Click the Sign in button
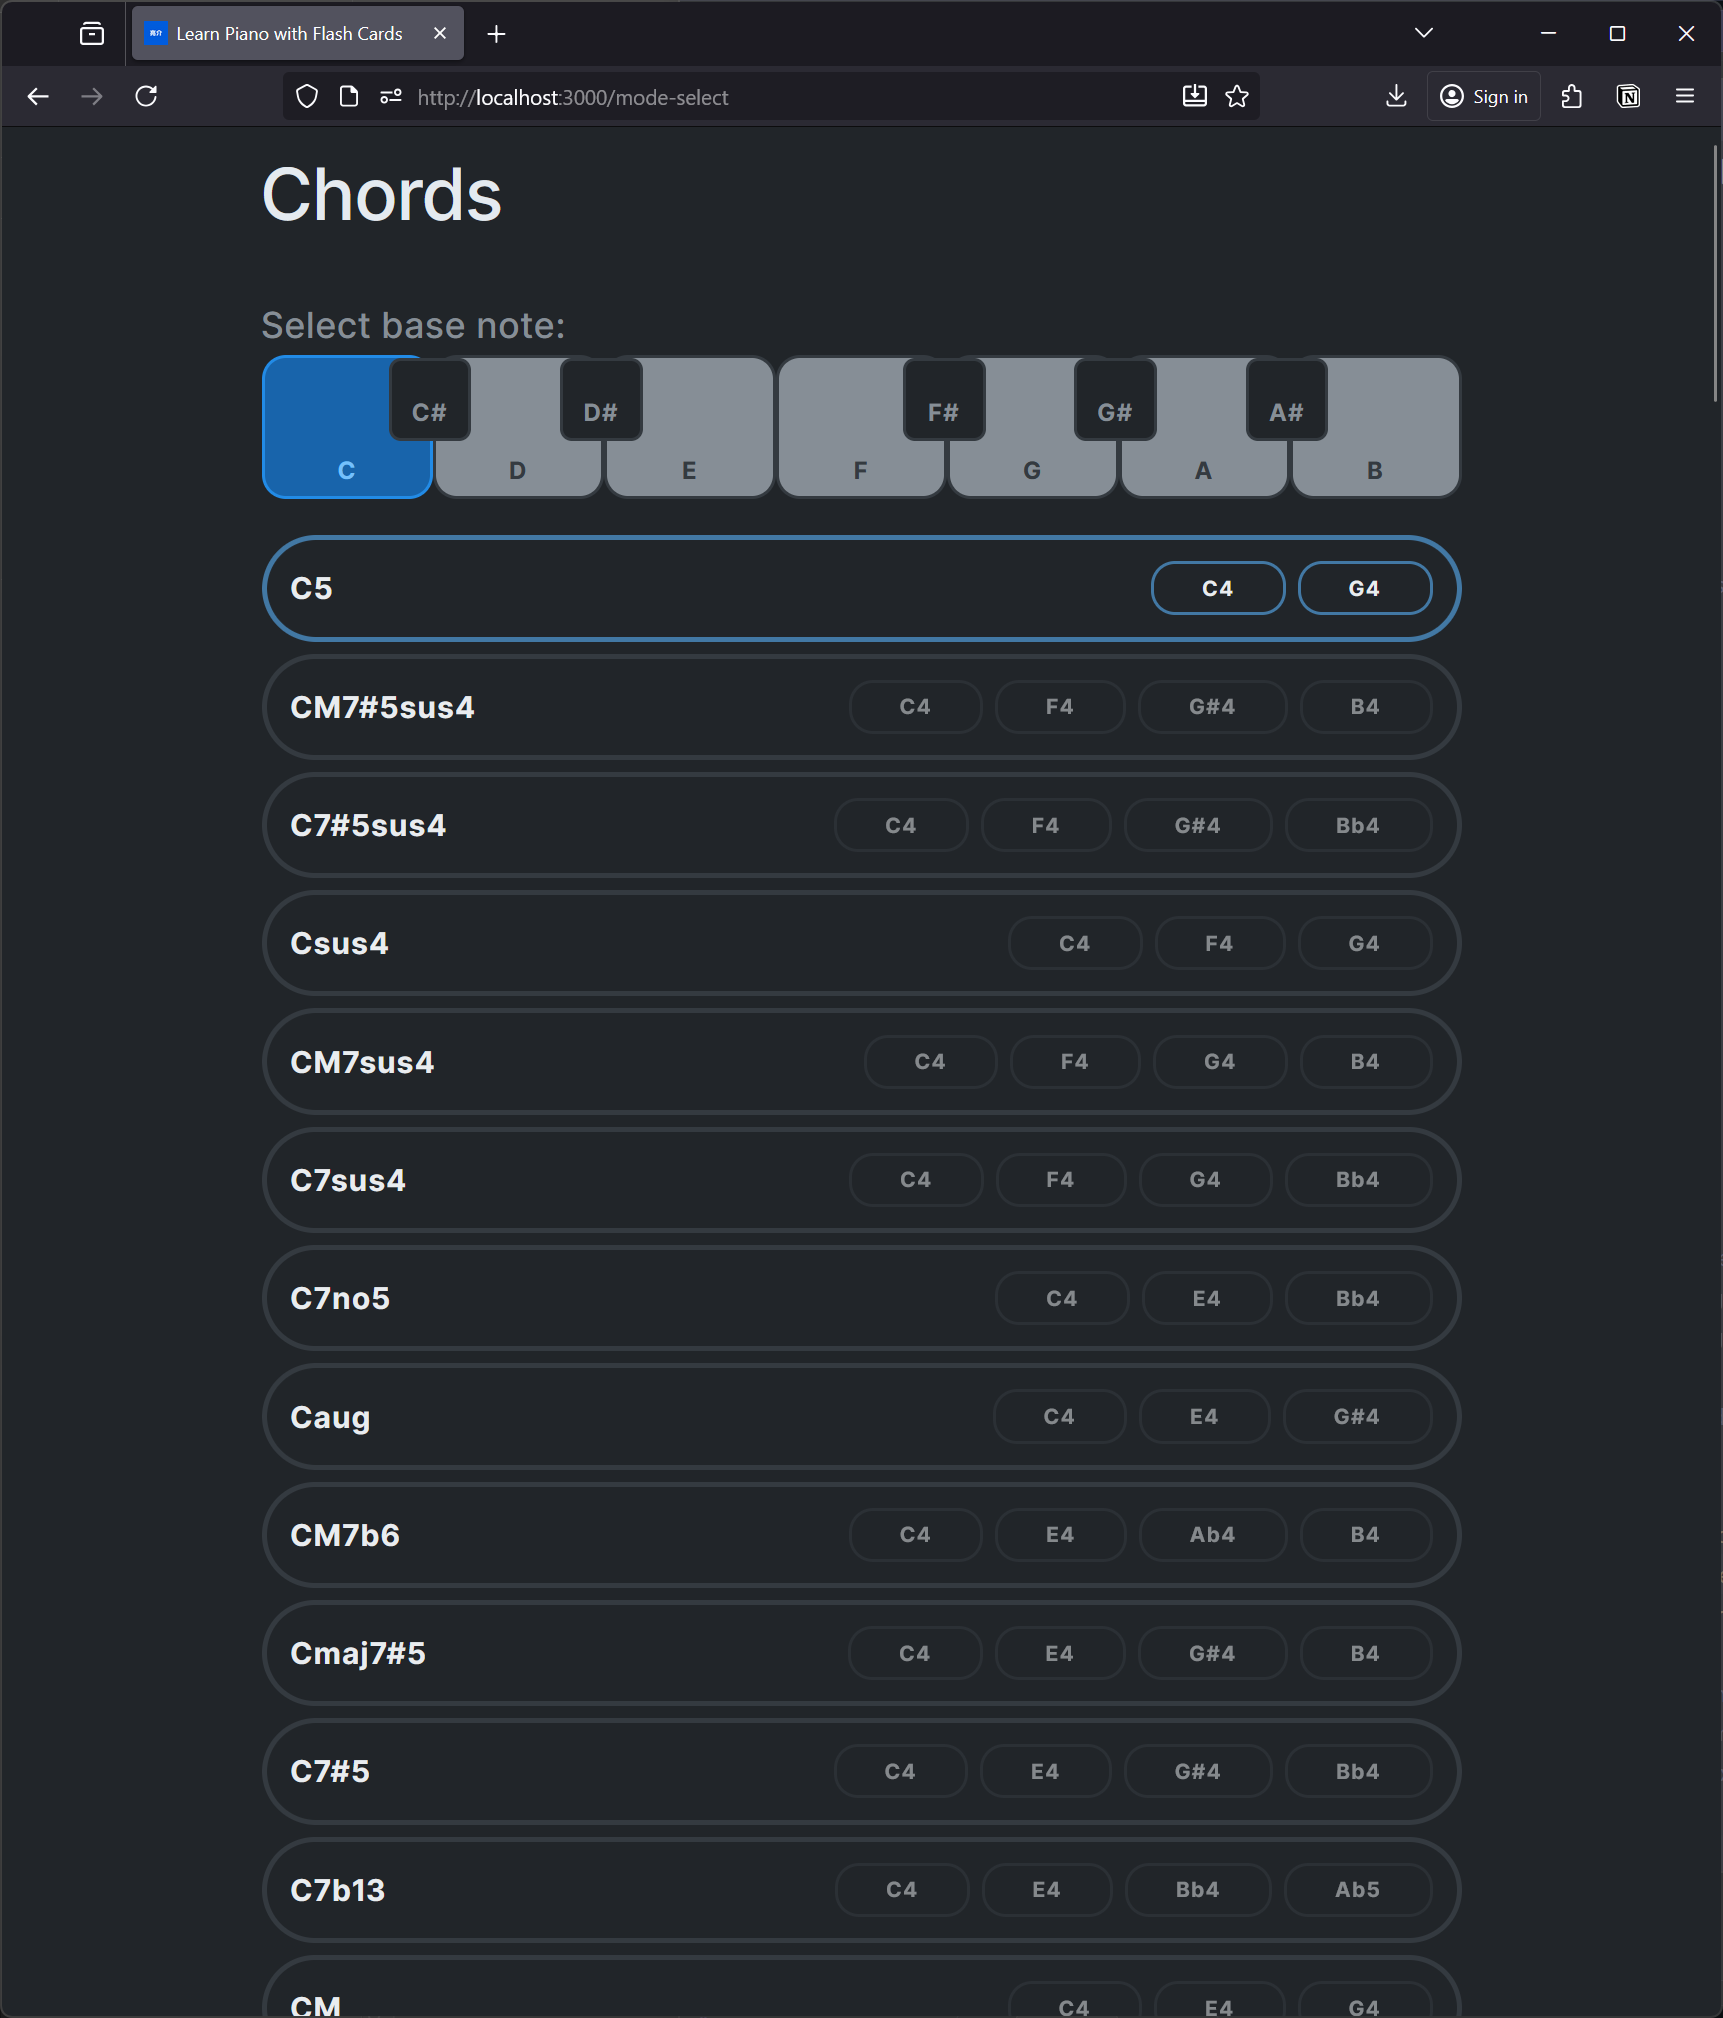The width and height of the screenshot is (1723, 2018). (1483, 96)
